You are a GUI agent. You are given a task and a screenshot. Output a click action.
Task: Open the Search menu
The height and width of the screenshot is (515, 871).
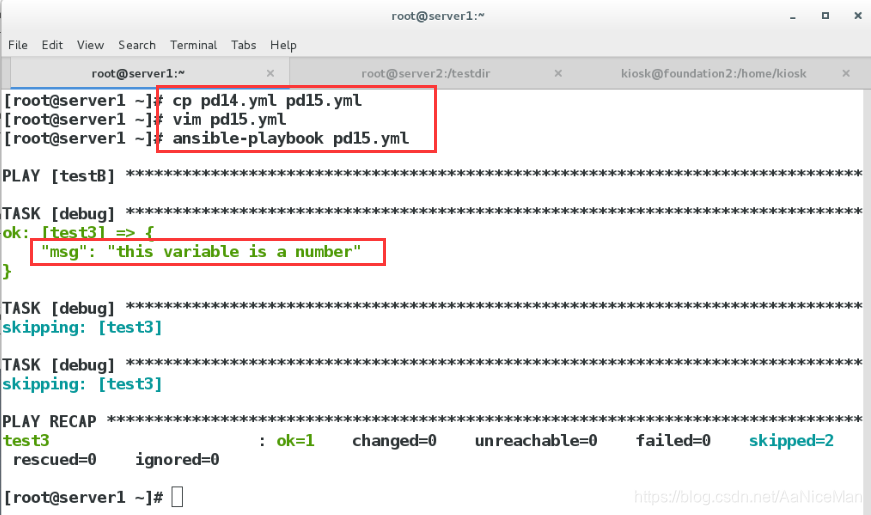click(x=137, y=45)
